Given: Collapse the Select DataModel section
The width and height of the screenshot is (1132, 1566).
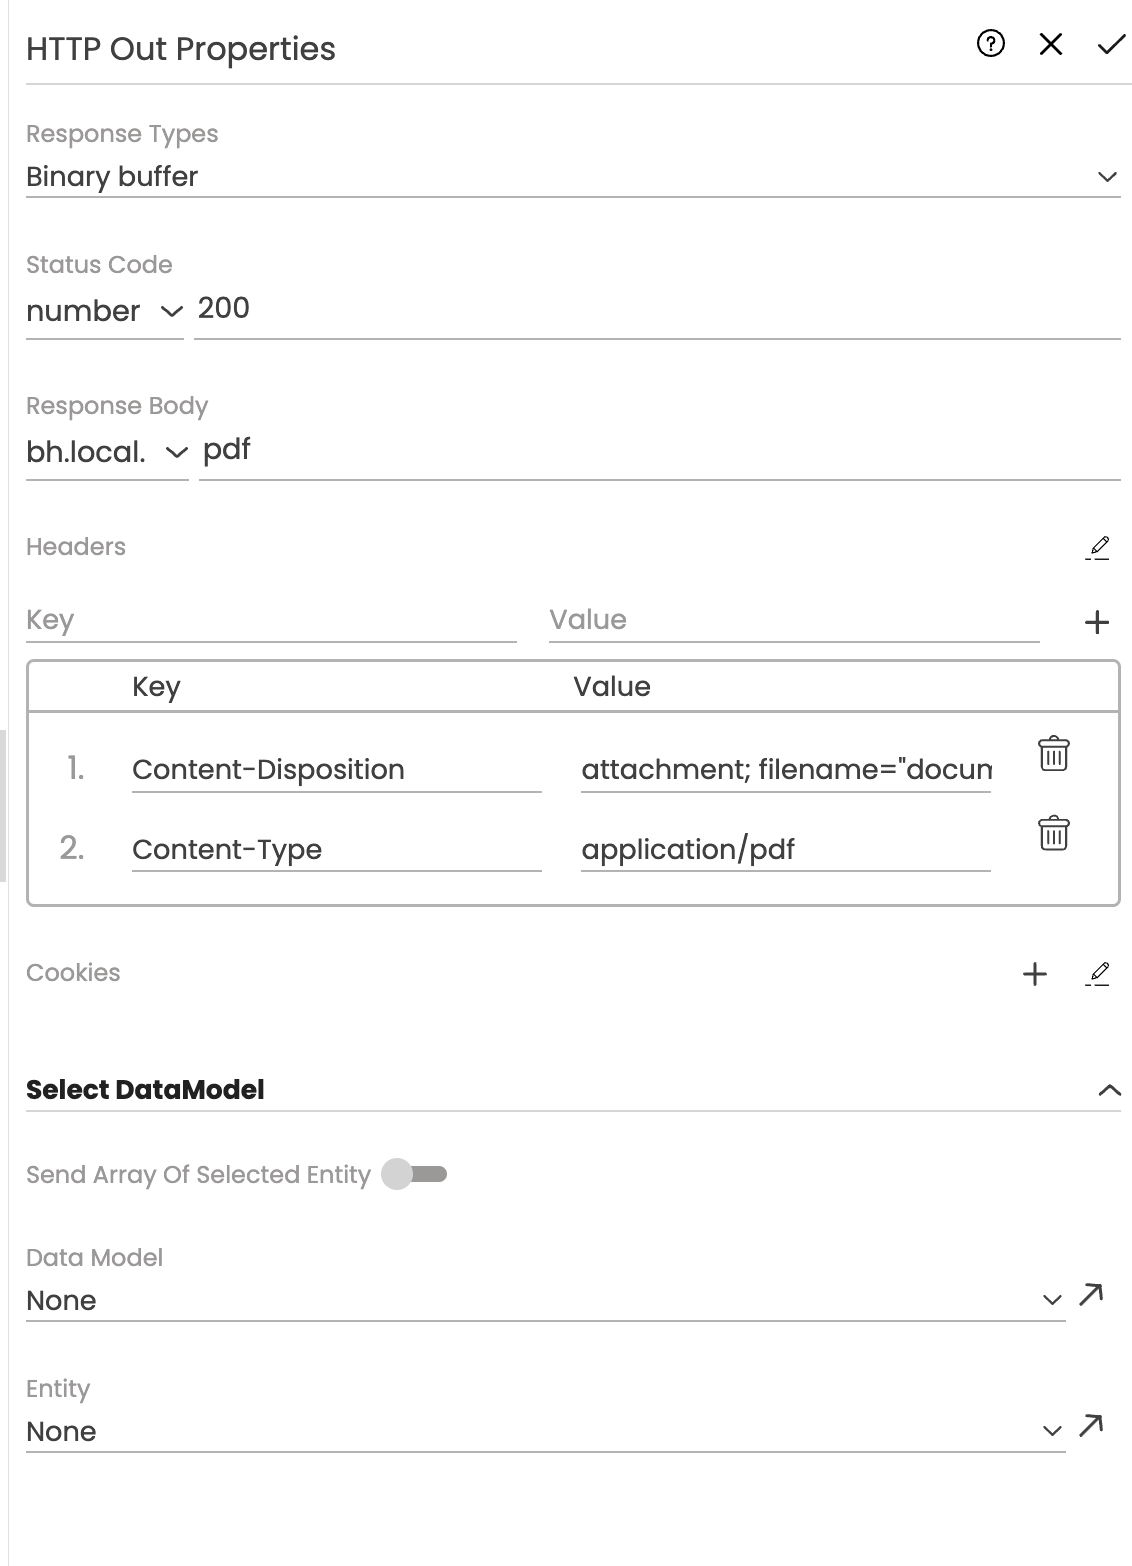Looking at the screenshot, I should pyautogui.click(x=1109, y=1090).
